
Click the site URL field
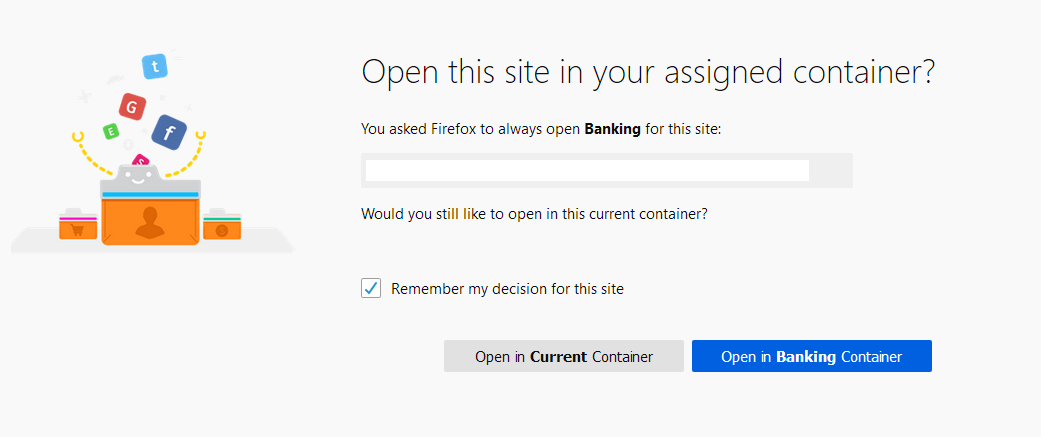[586, 171]
